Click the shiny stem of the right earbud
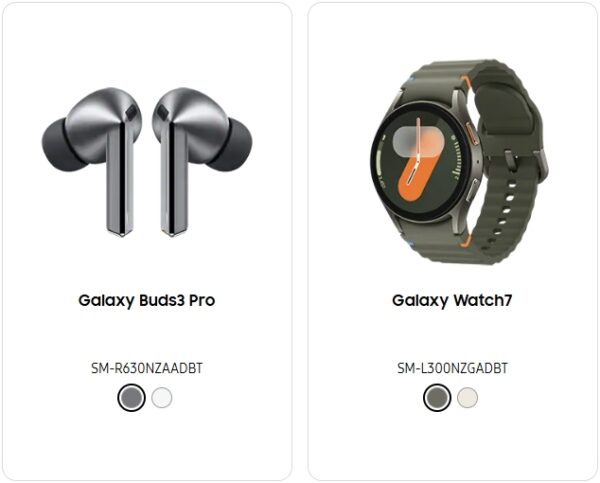The height and width of the screenshot is (483, 600). click(x=174, y=180)
